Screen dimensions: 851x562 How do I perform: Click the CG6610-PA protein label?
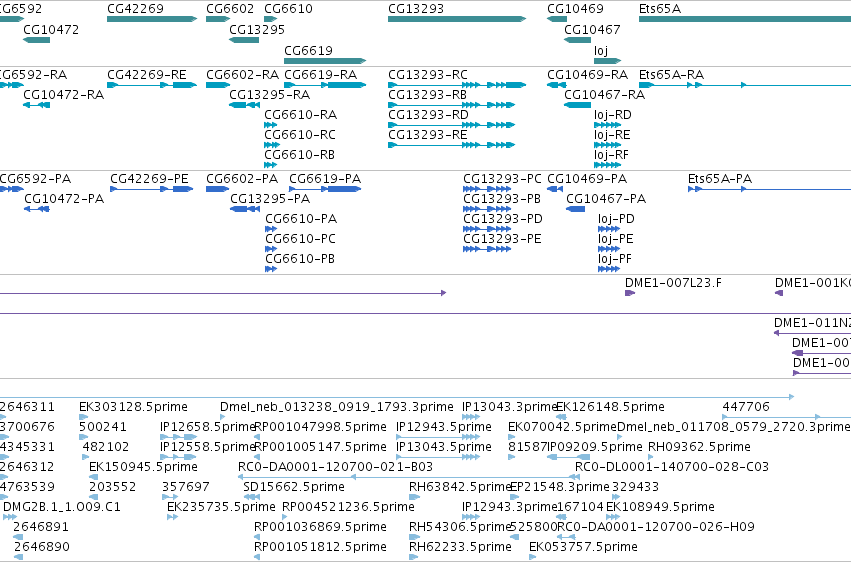point(301,219)
